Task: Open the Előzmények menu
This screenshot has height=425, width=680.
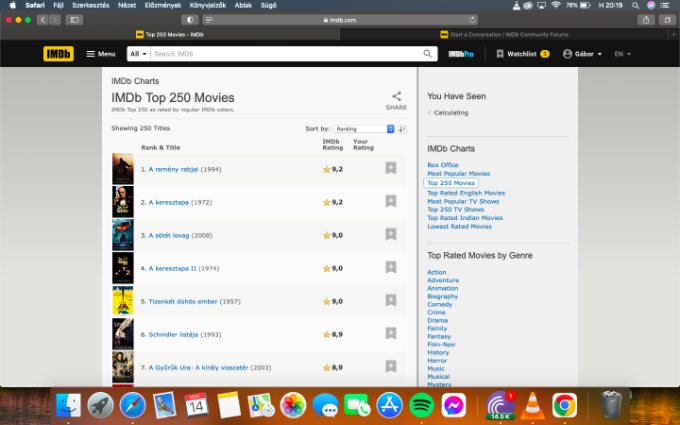Action: pos(163,5)
